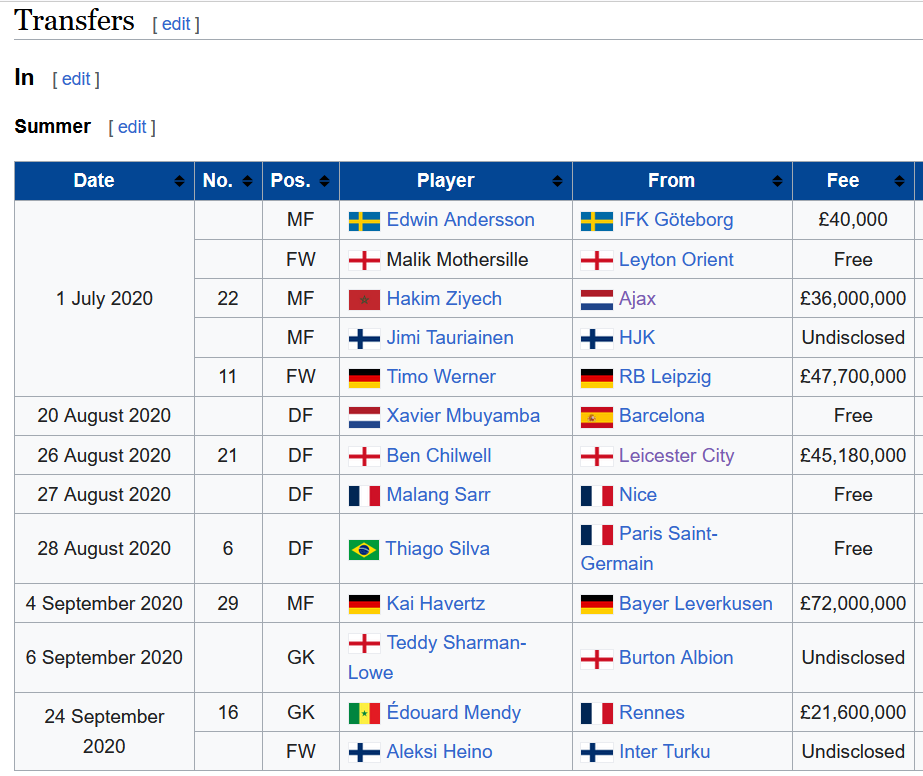Open RB Leipzig club link
This screenshot has width=923, height=776.
click(x=665, y=377)
